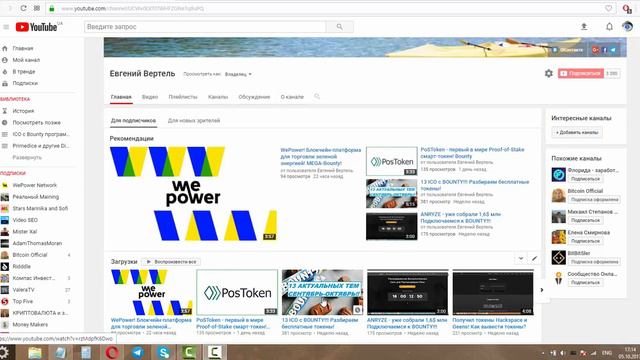The height and width of the screenshot is (360, 640).
Task: Open the notifications bell
Action: 609,27
